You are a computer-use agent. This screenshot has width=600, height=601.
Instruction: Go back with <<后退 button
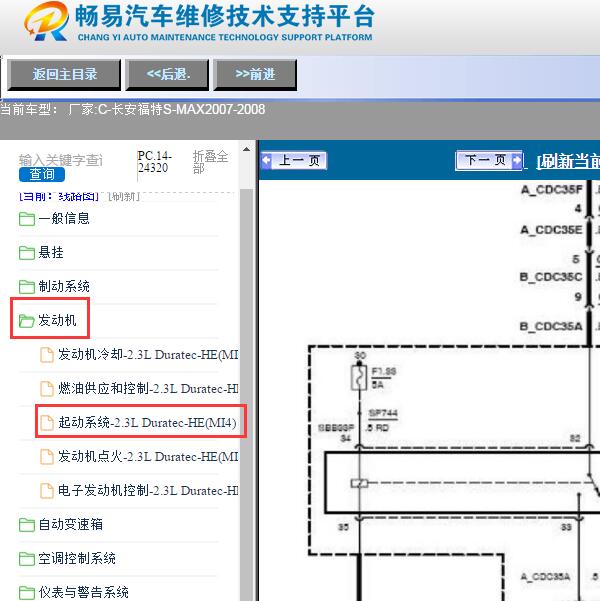point(168,74)
